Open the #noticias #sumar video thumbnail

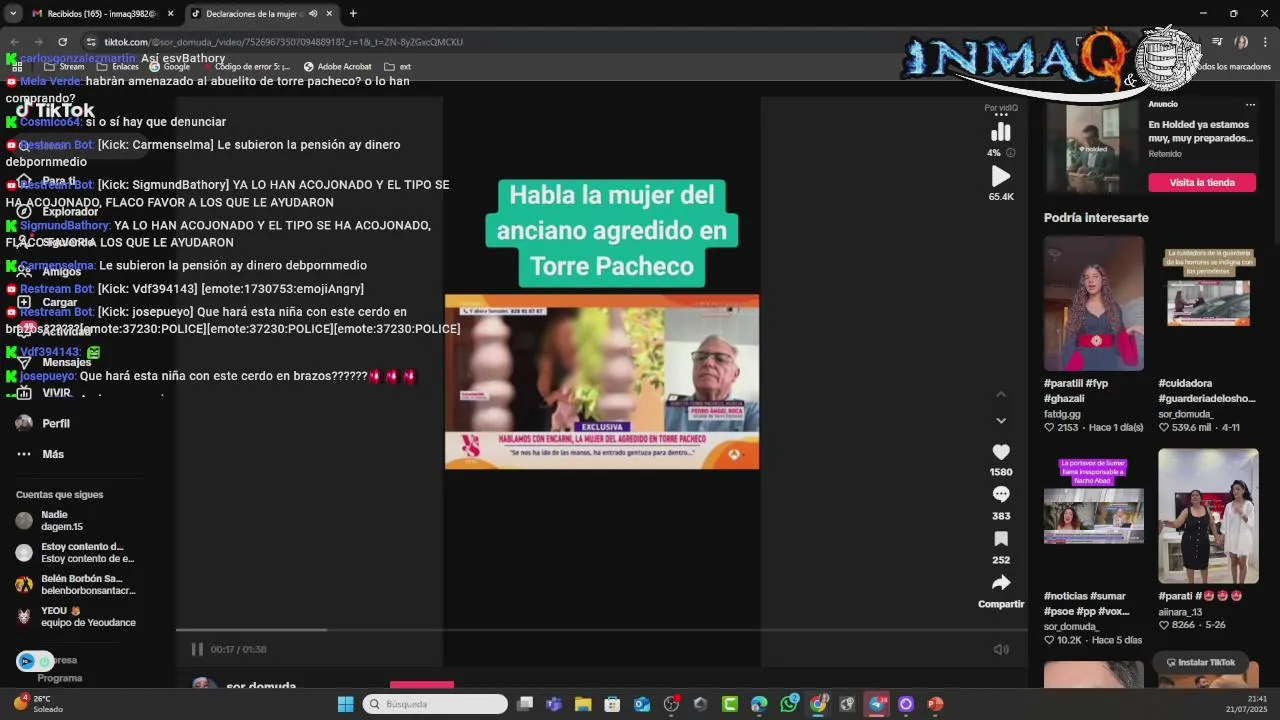click(1094, 516)
